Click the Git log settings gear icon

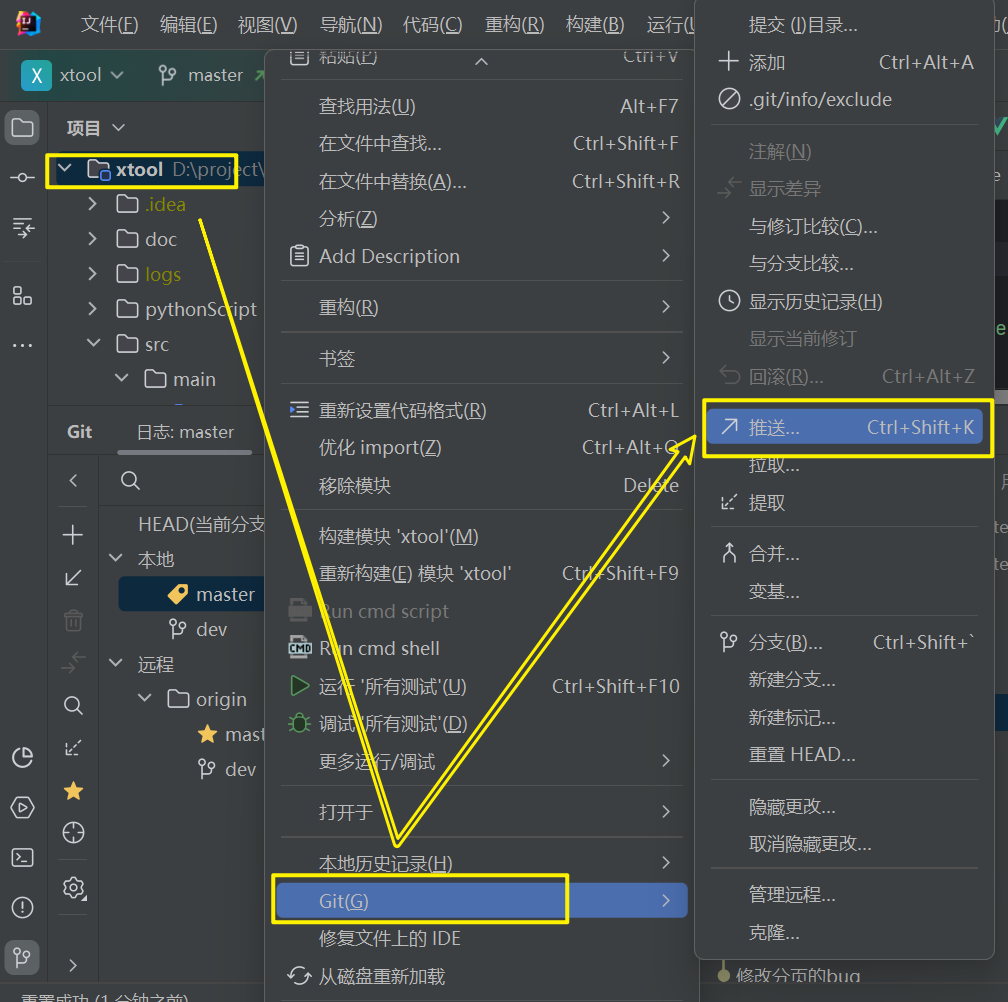[x=73, y=887]
